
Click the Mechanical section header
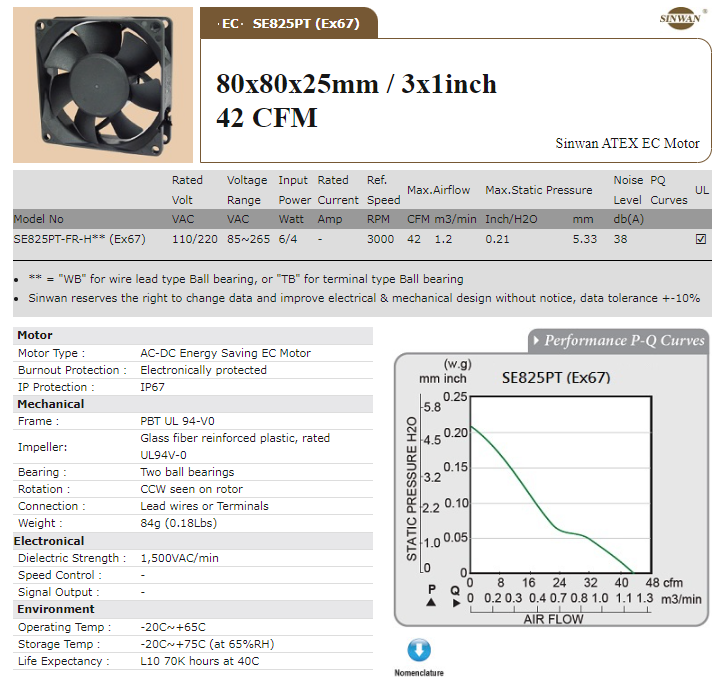51,404
